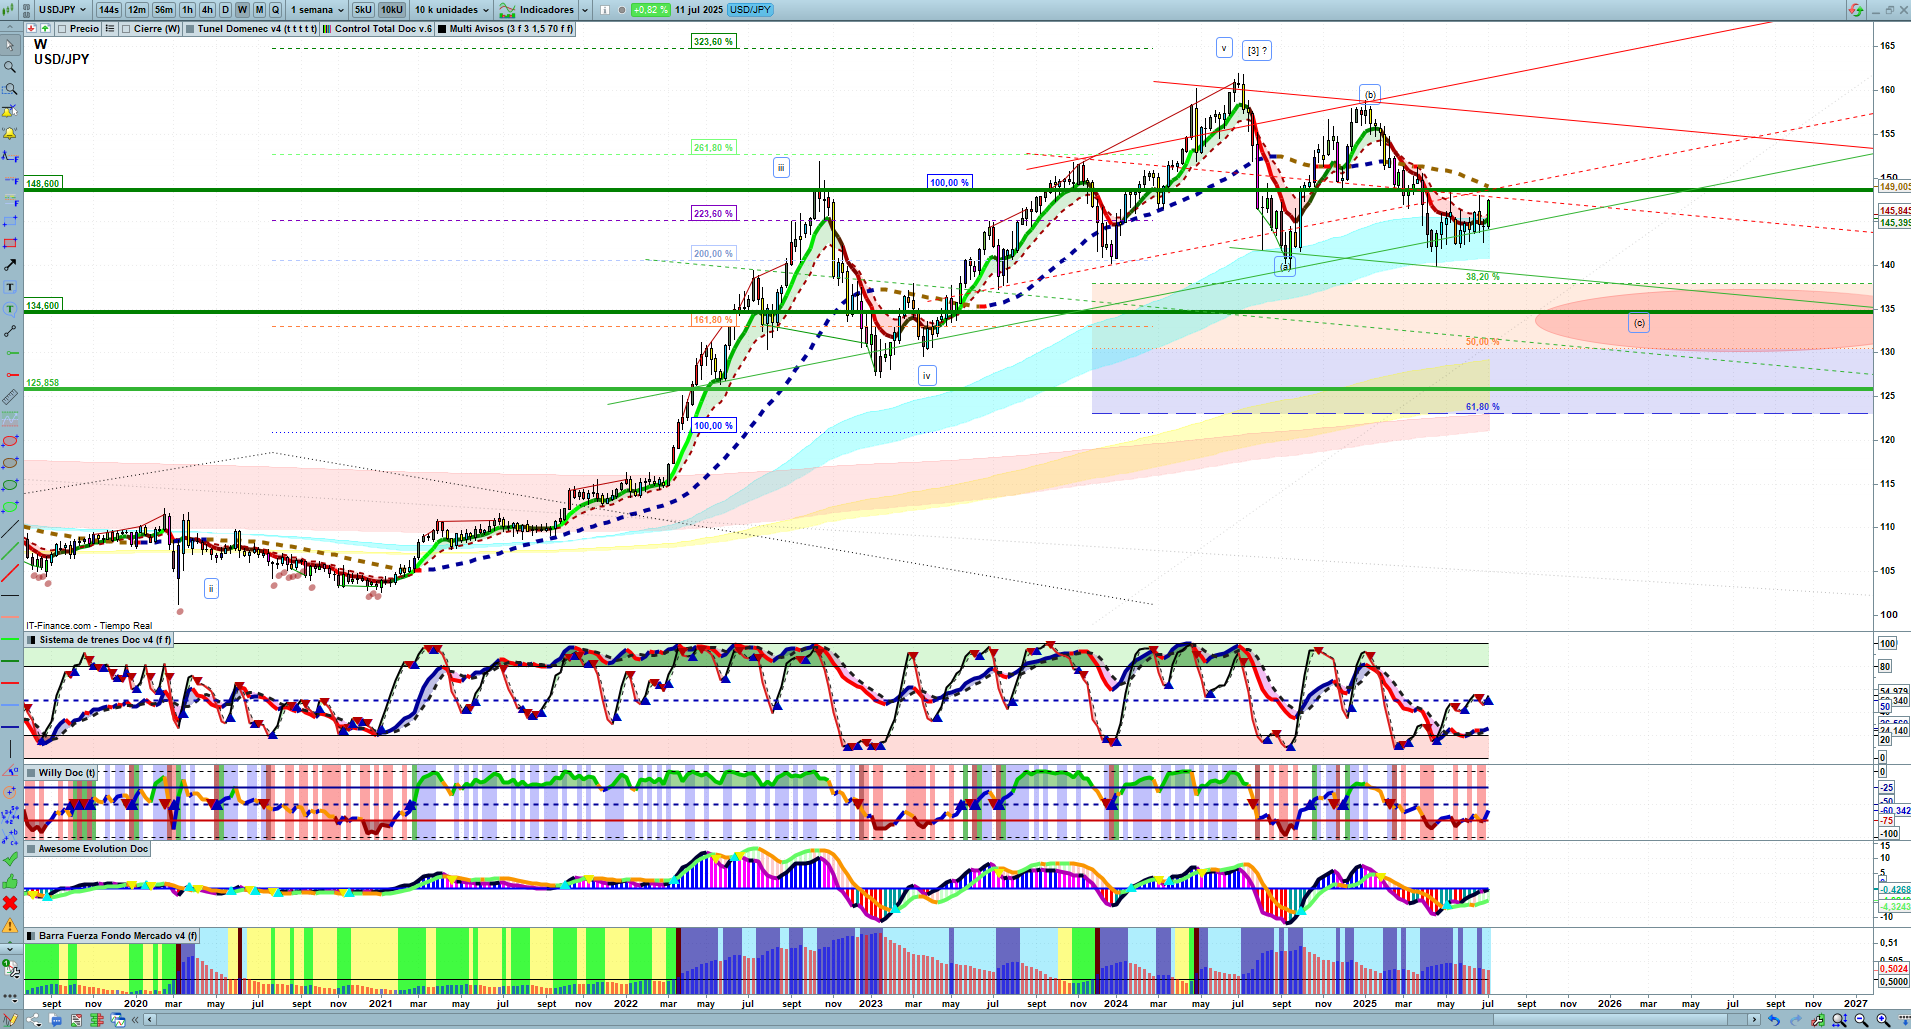Click the alert bell icon

(x=10, y=133)
